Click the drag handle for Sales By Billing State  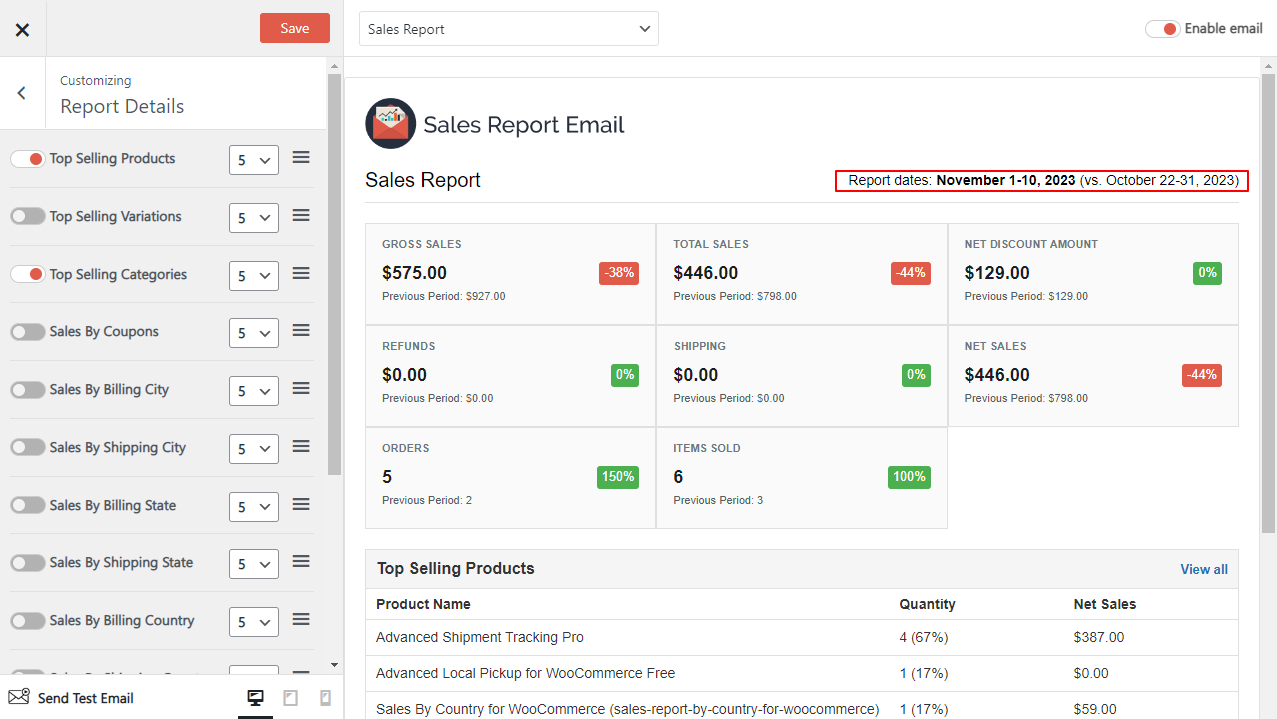coord(301,505)
